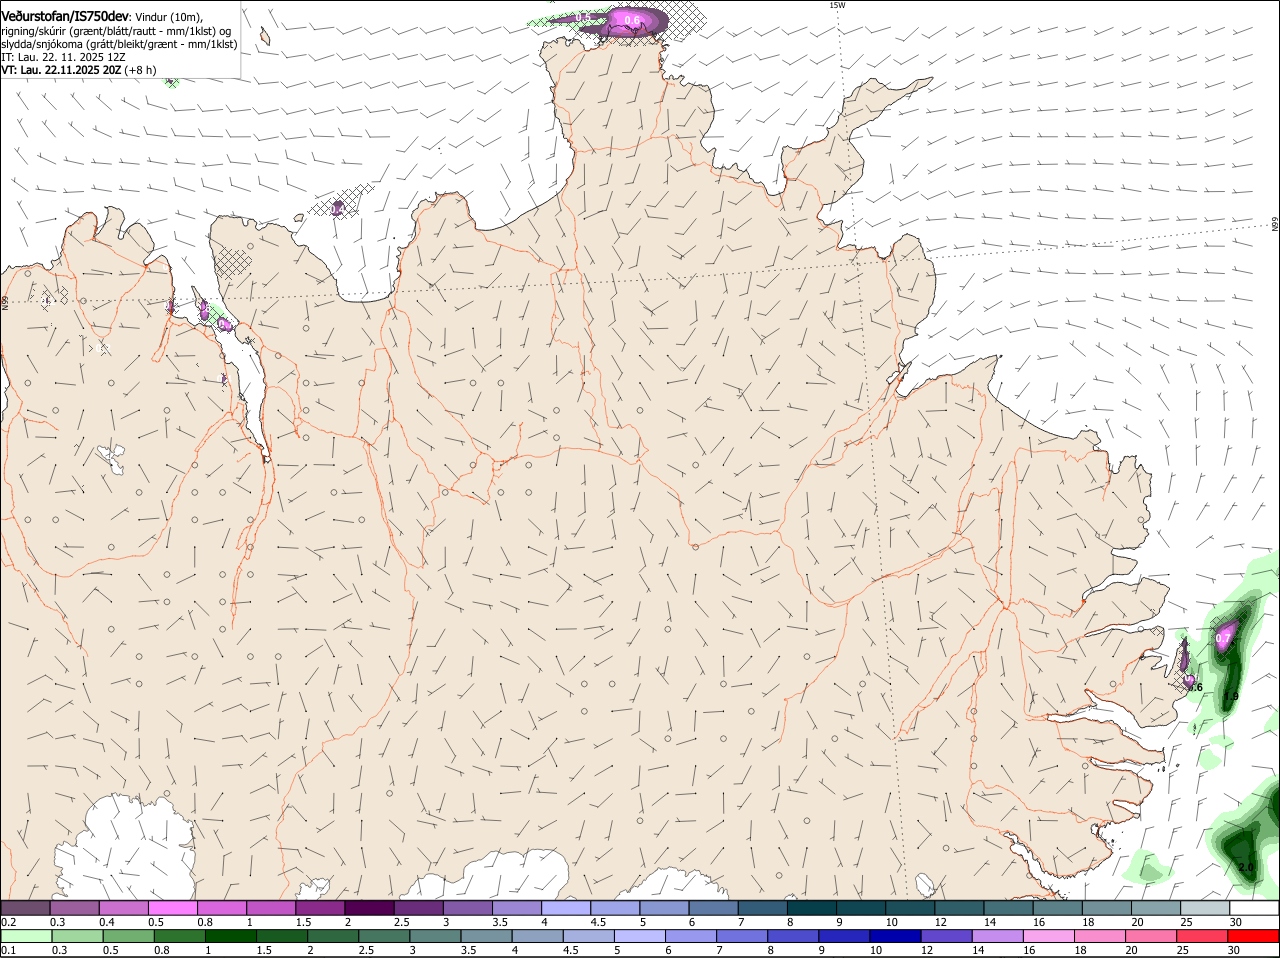Click the 1.9 value on the eastern green rain patch

pos(1231,696)
